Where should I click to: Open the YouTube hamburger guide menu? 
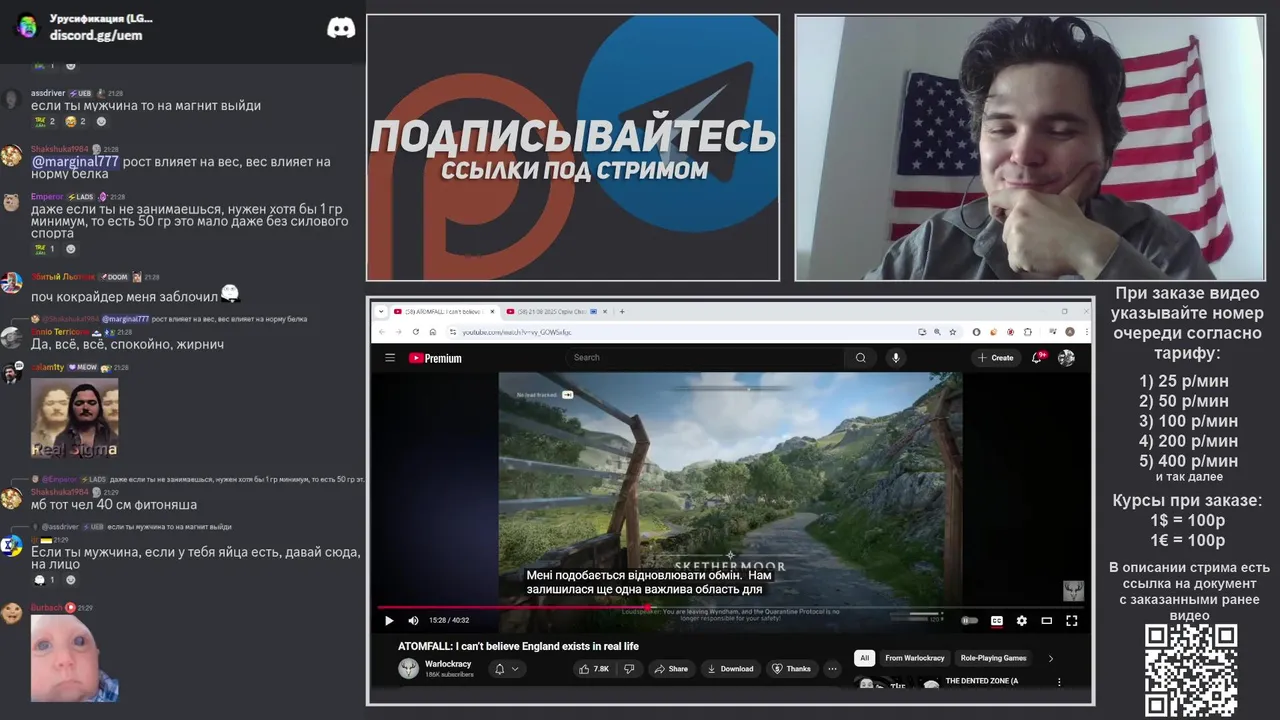[x=390, y=358]
